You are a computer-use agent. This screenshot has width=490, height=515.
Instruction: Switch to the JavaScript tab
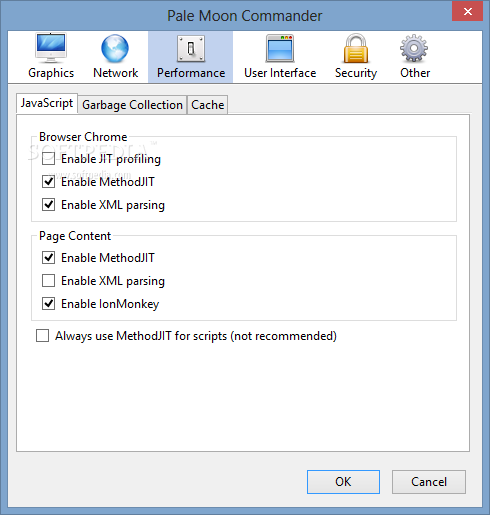pos(47,103)
